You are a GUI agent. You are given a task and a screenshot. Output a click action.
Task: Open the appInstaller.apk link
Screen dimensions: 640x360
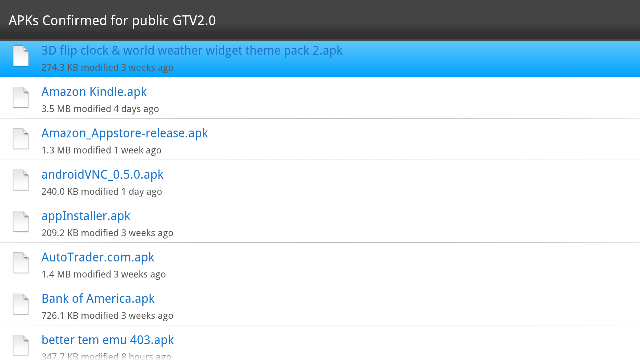[86, 216]
